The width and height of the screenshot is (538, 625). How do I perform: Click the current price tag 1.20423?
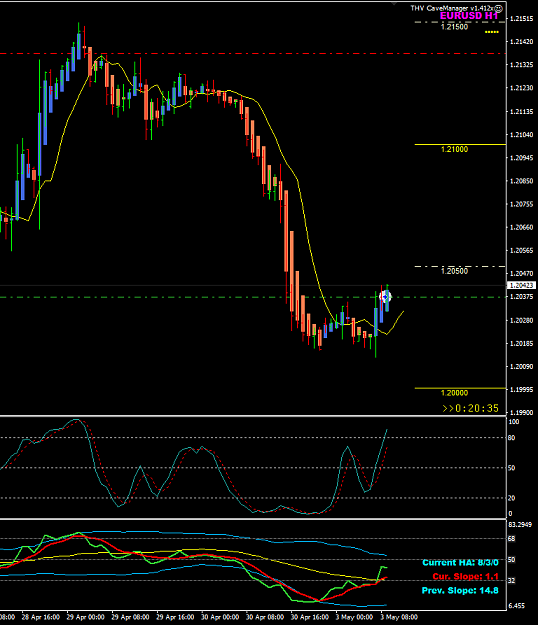pos(522,285)
